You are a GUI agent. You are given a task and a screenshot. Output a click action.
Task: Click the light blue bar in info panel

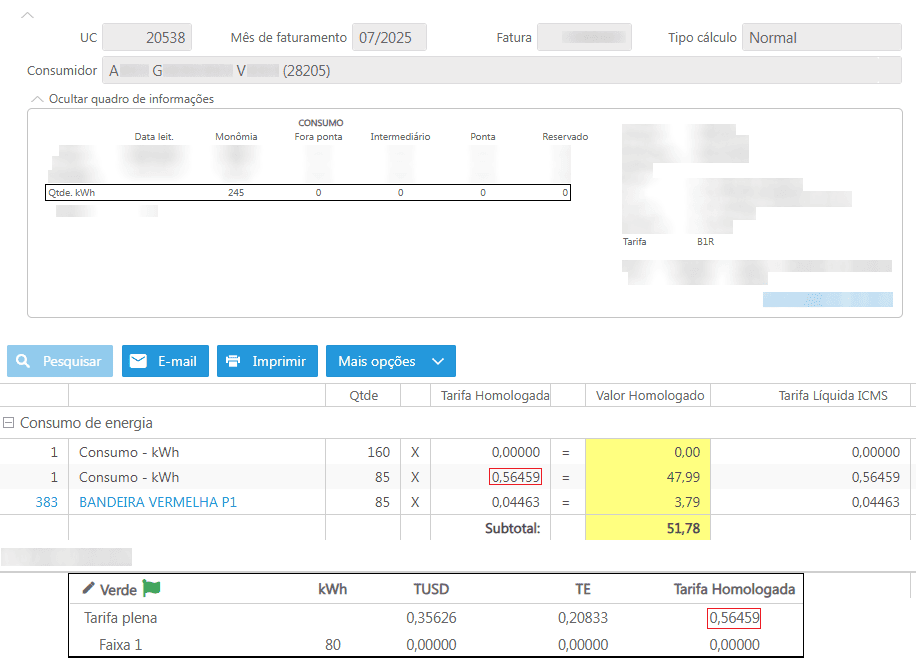tap(828, 299)
